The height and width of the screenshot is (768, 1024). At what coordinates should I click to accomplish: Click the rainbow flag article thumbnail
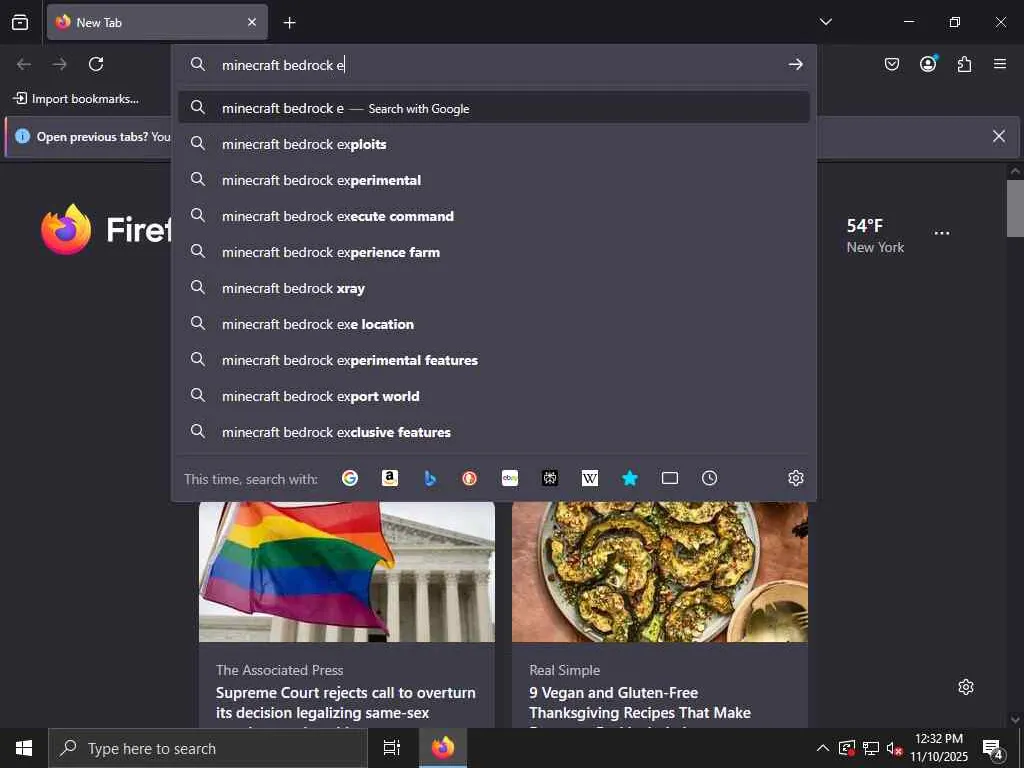tap(347, 572)
